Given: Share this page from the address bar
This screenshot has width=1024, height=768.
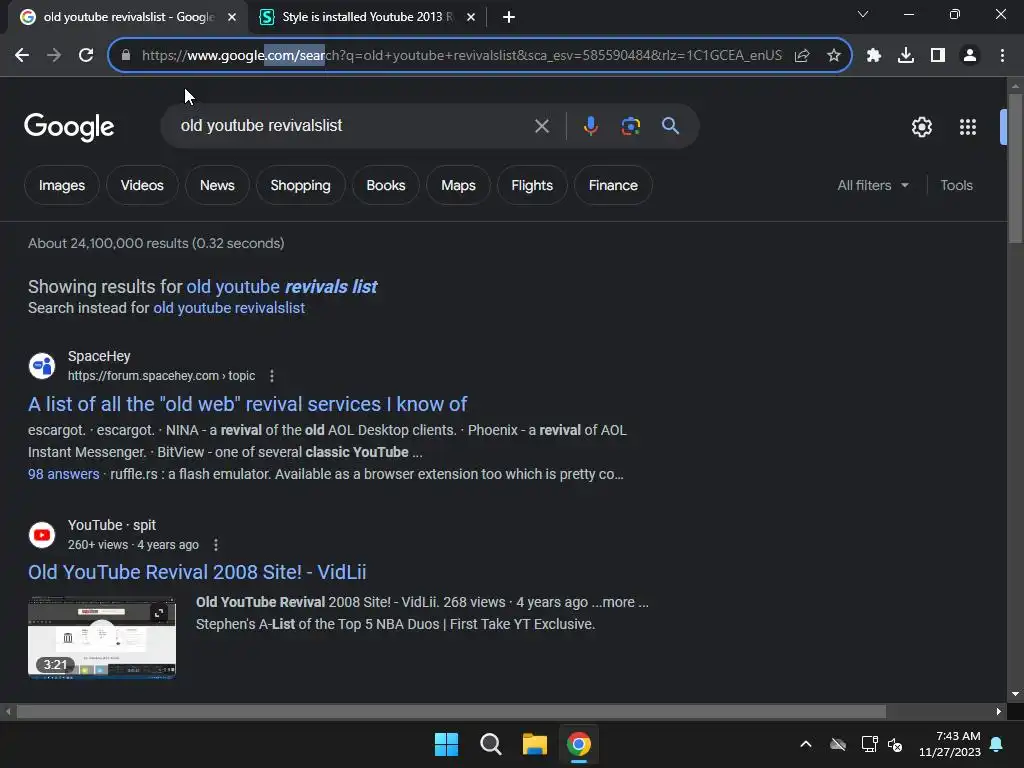Looking at the screenshot, I should pyautogui.click(x=802, y=56).
